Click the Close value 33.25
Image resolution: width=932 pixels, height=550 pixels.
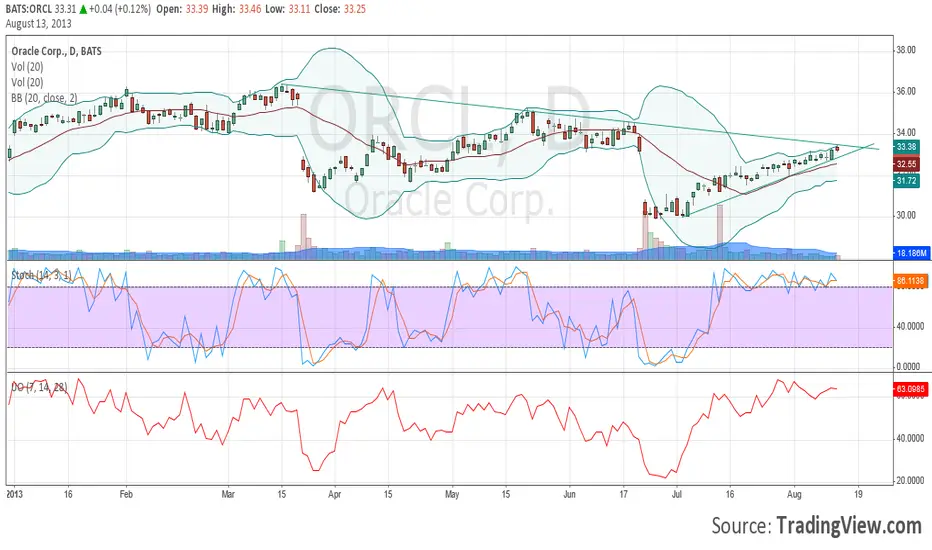click(x=355, y=9)
